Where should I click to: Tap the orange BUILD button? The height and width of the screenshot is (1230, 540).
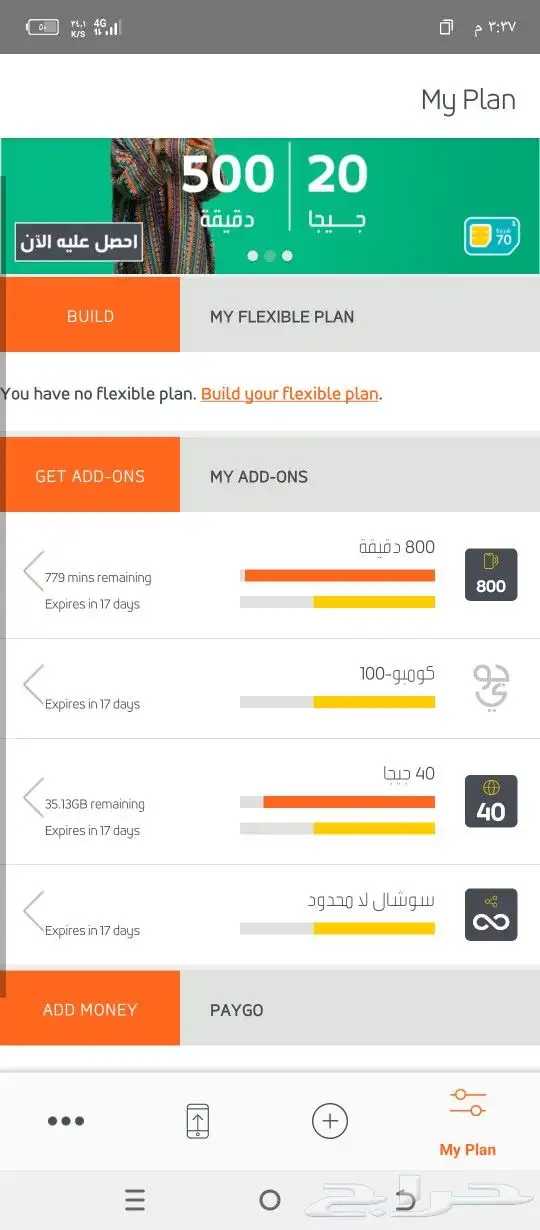pos(90,316)
